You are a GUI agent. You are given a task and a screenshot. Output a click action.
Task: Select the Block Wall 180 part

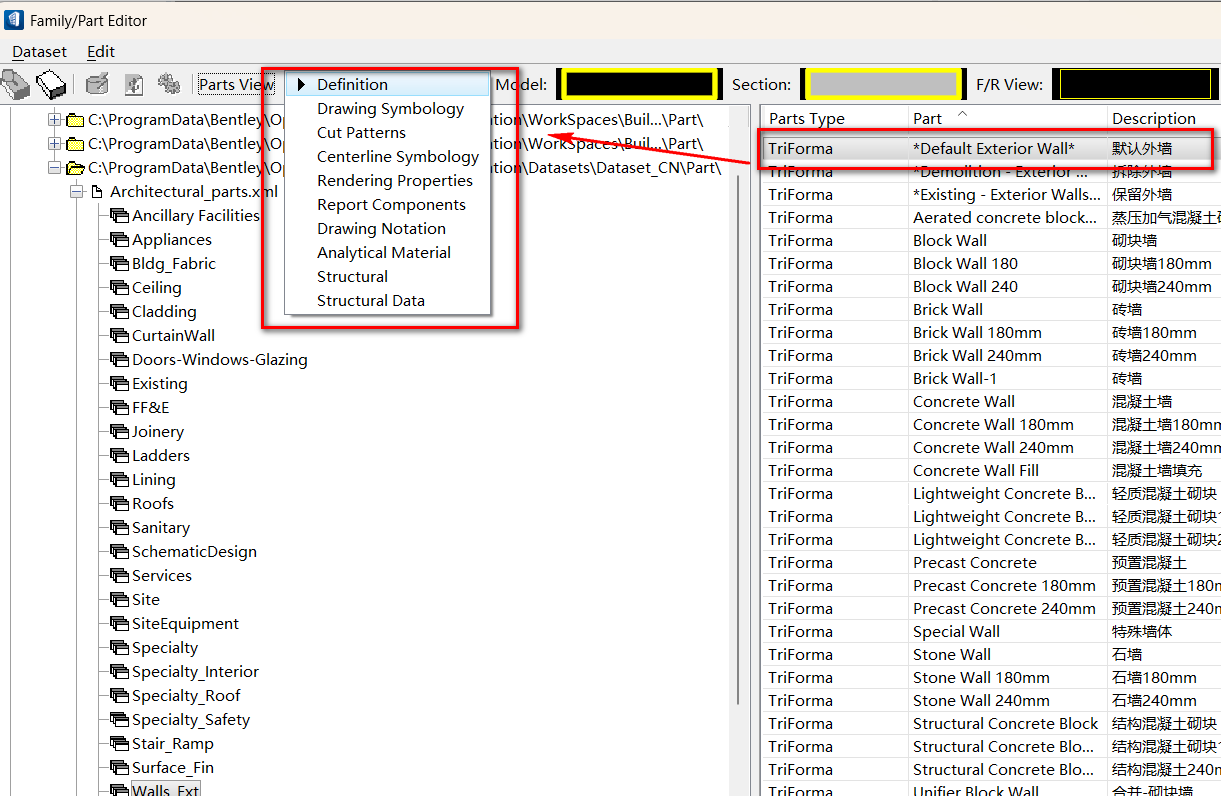[x=991, y=263]
